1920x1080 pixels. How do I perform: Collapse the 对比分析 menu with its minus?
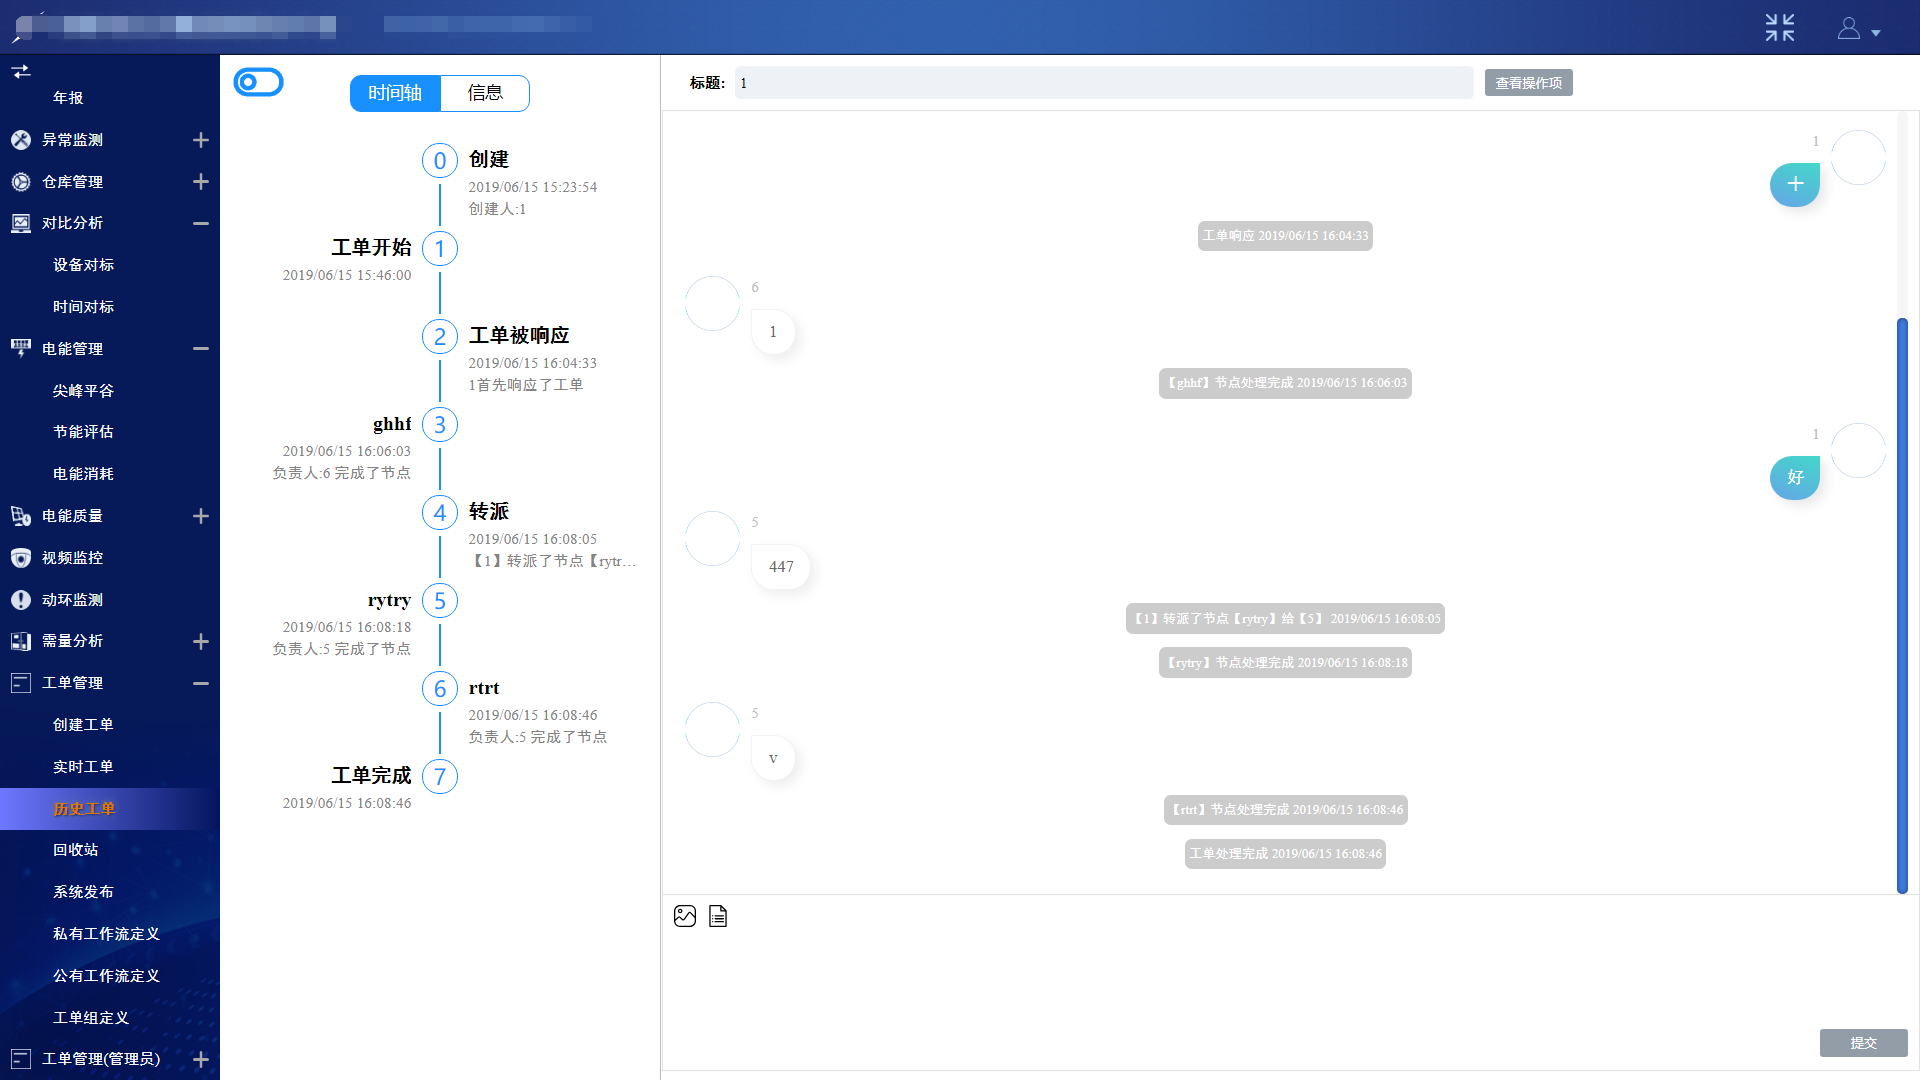coord(201,223)
